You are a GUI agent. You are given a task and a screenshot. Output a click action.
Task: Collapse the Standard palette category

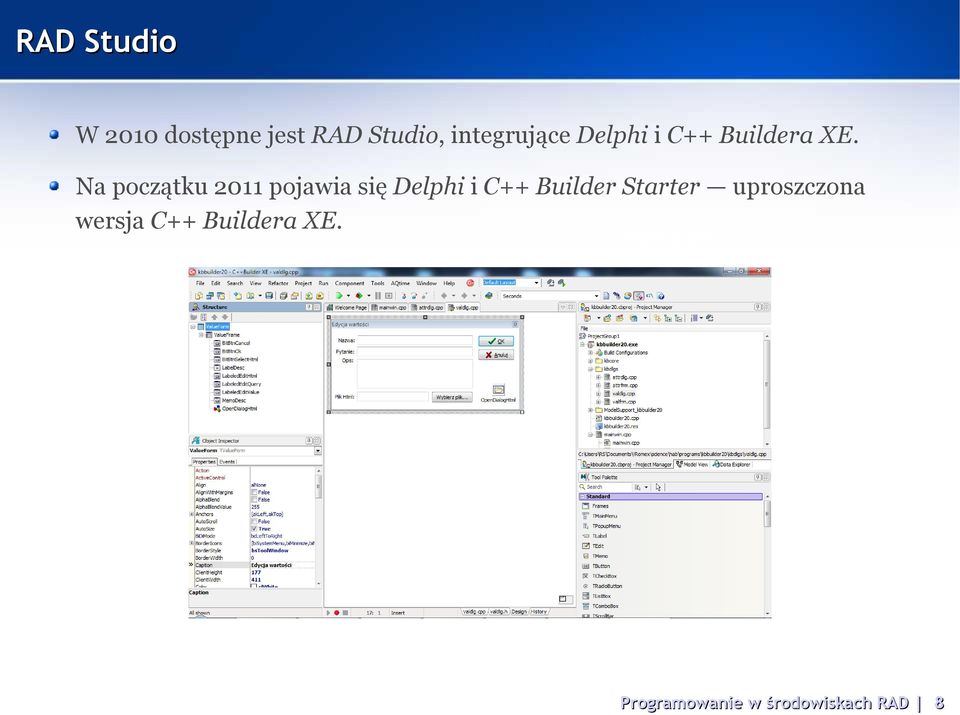pyautogui.click(x=582, y=496)
